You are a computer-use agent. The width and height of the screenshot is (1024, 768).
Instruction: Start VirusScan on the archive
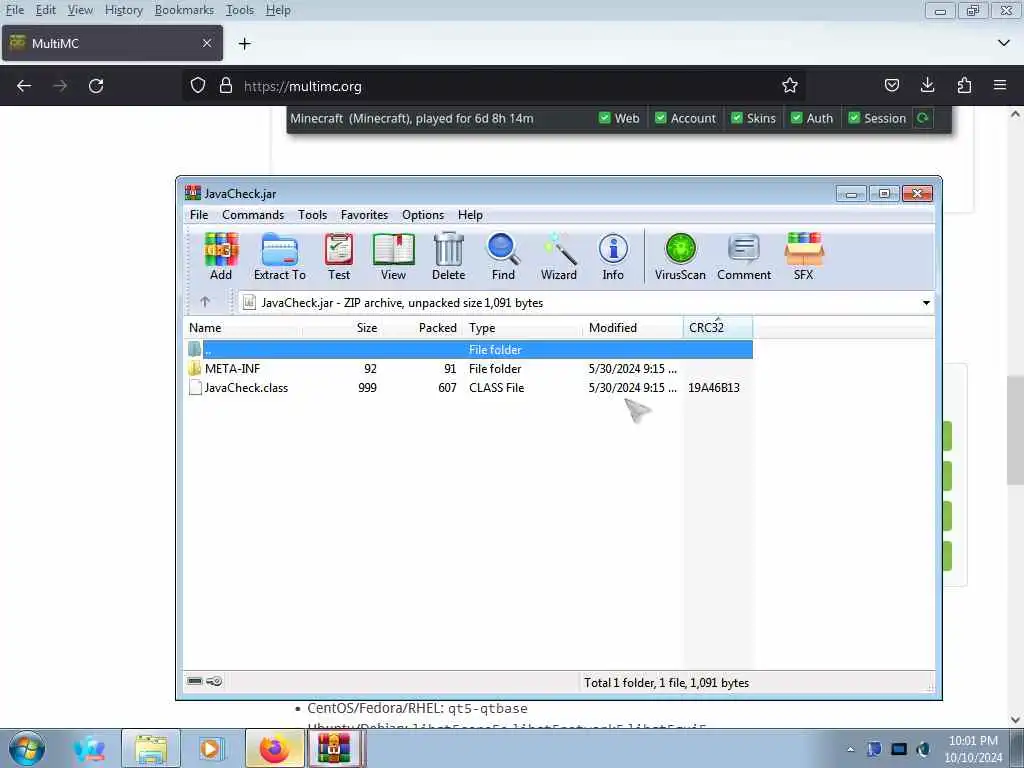click(x=680, y=256)
